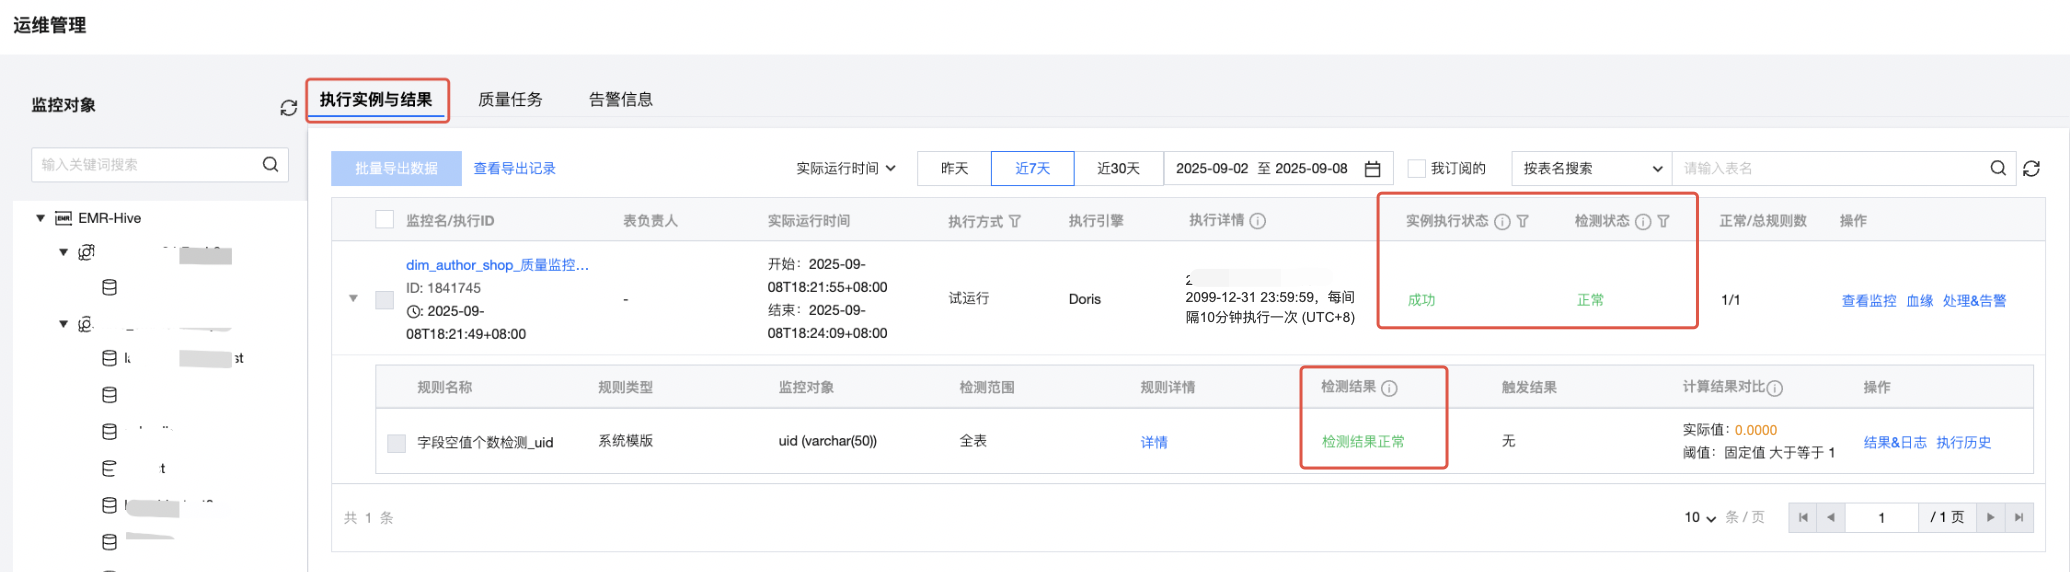The height and width of the screenshot is (572, 2070).
Task: Filter by 执行方式 column funnel icon
Action: pyautogui.click(x=1015, y=221)
